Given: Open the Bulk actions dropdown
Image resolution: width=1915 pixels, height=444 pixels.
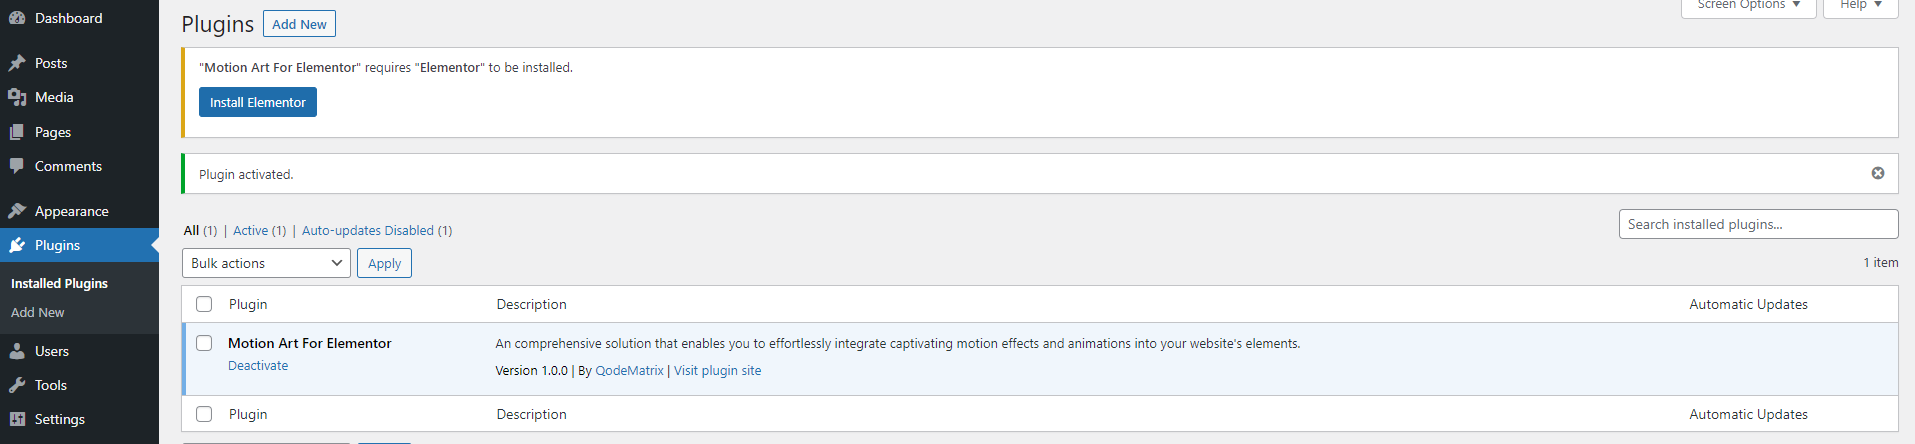Looking at the screenshot, I should coord(266,263).
